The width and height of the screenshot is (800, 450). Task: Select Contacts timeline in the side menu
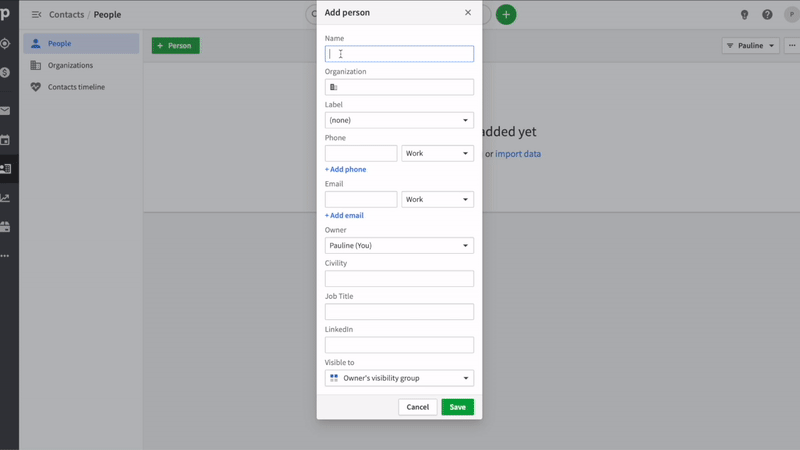(x=76, y=87)
